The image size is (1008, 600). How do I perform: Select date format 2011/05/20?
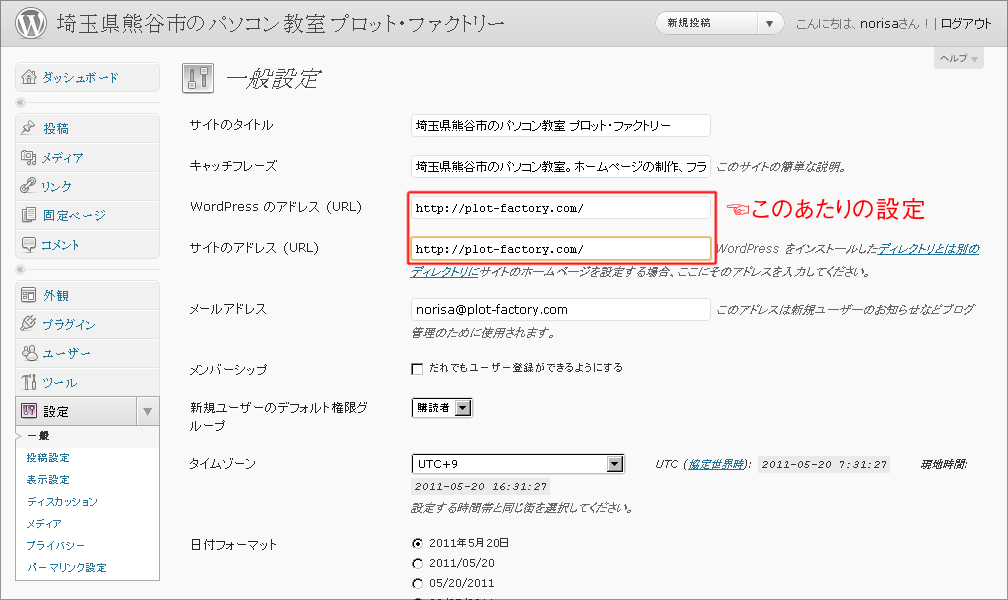(x=417, y=563)
